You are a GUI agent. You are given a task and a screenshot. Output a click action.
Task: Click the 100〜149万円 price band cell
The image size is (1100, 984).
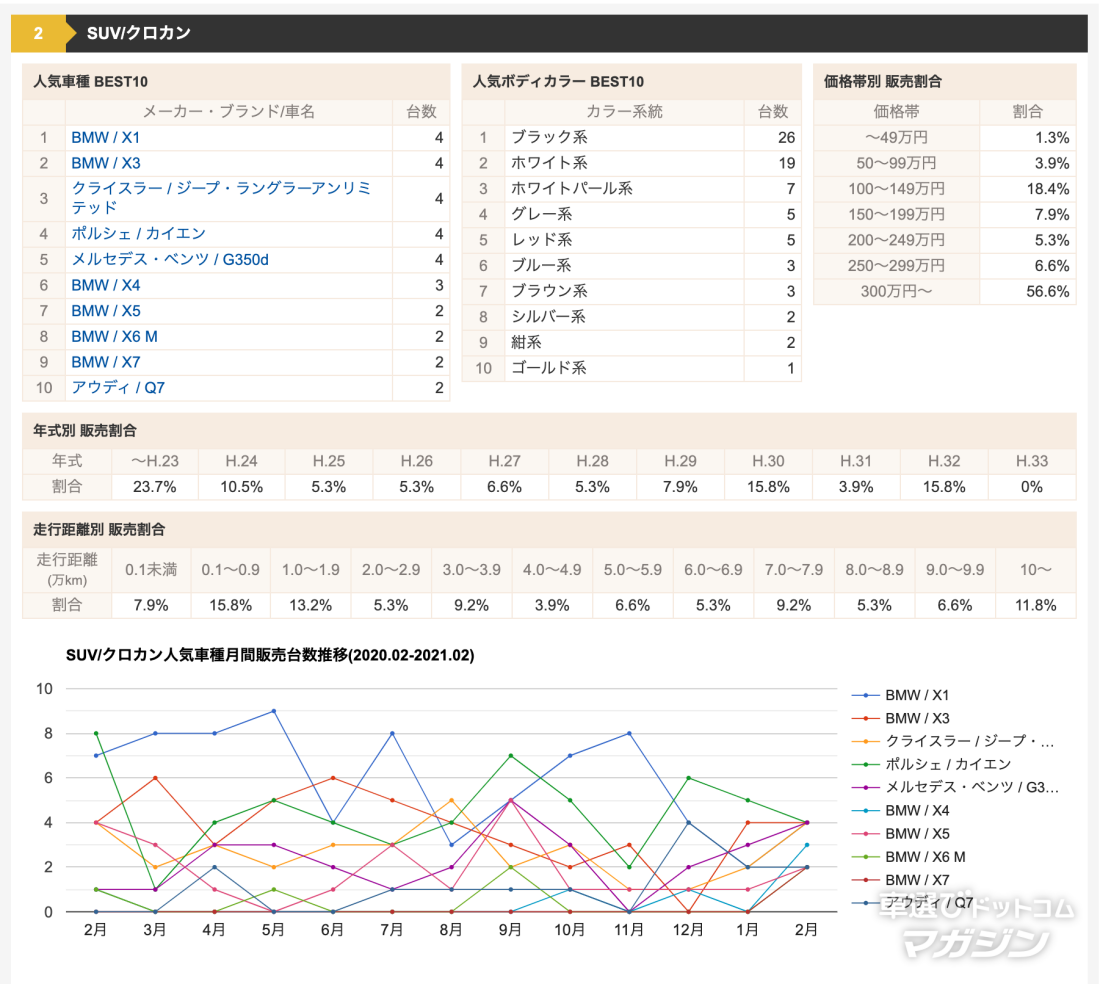[x=896, y=189]
